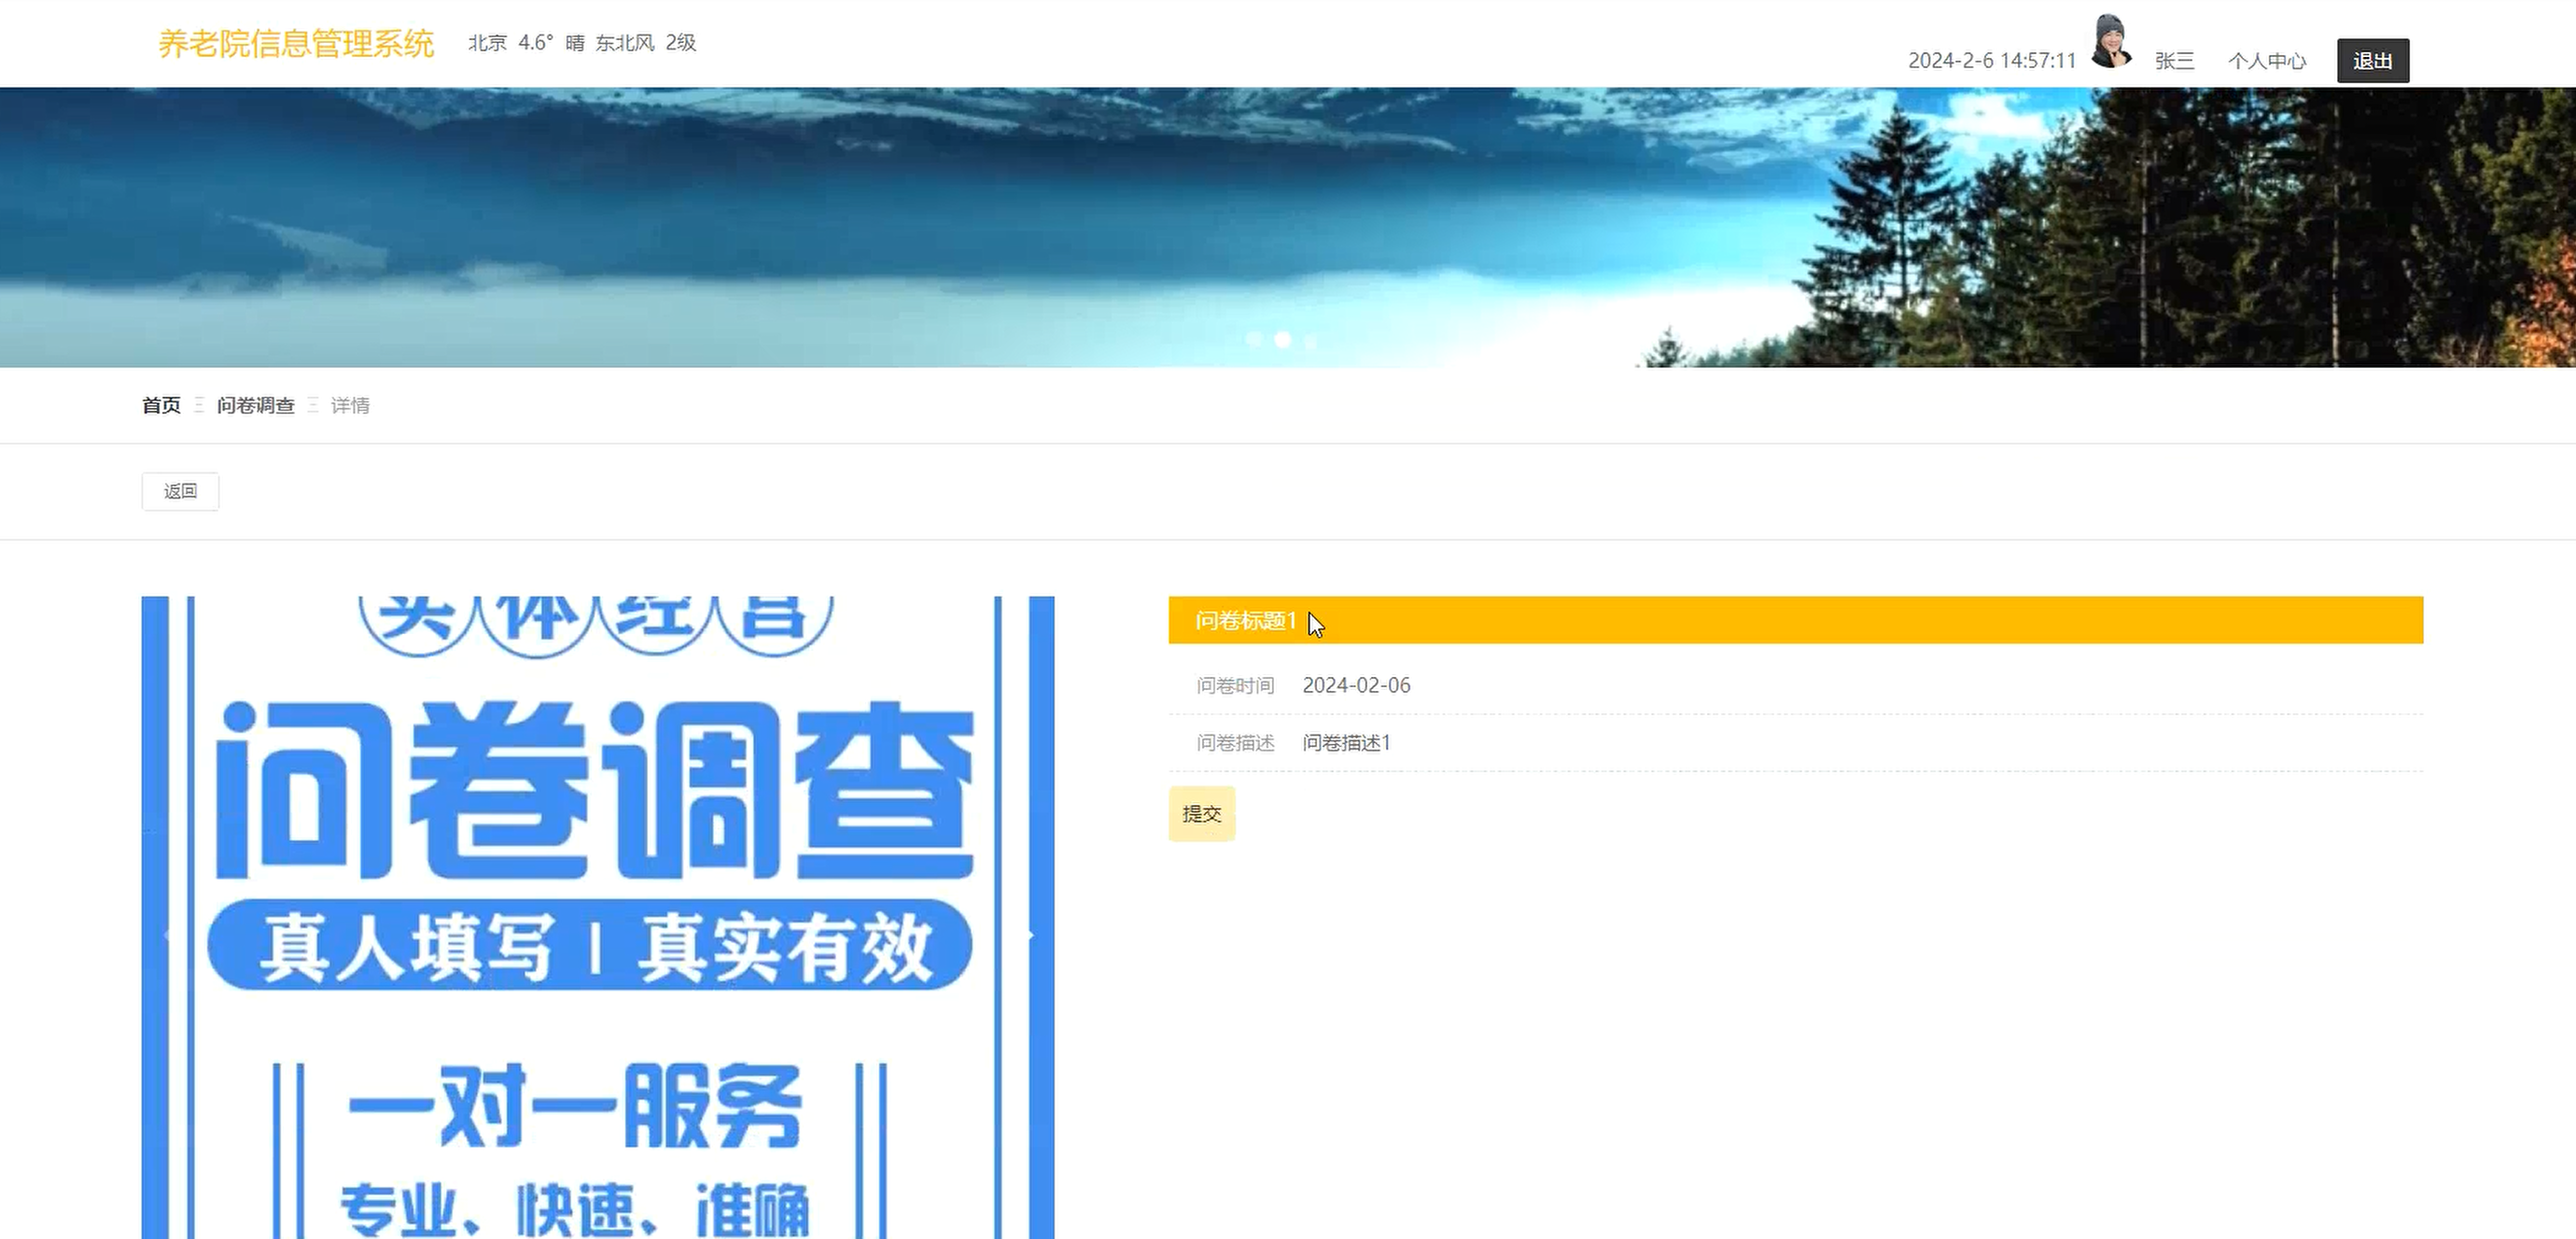Select the third banner carousel dot

(1311, 340)
